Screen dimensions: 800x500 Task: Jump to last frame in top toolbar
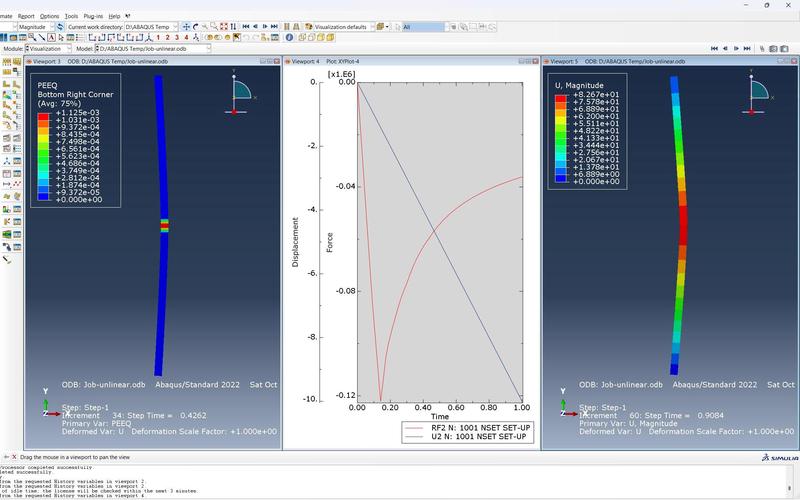point(274,27)
